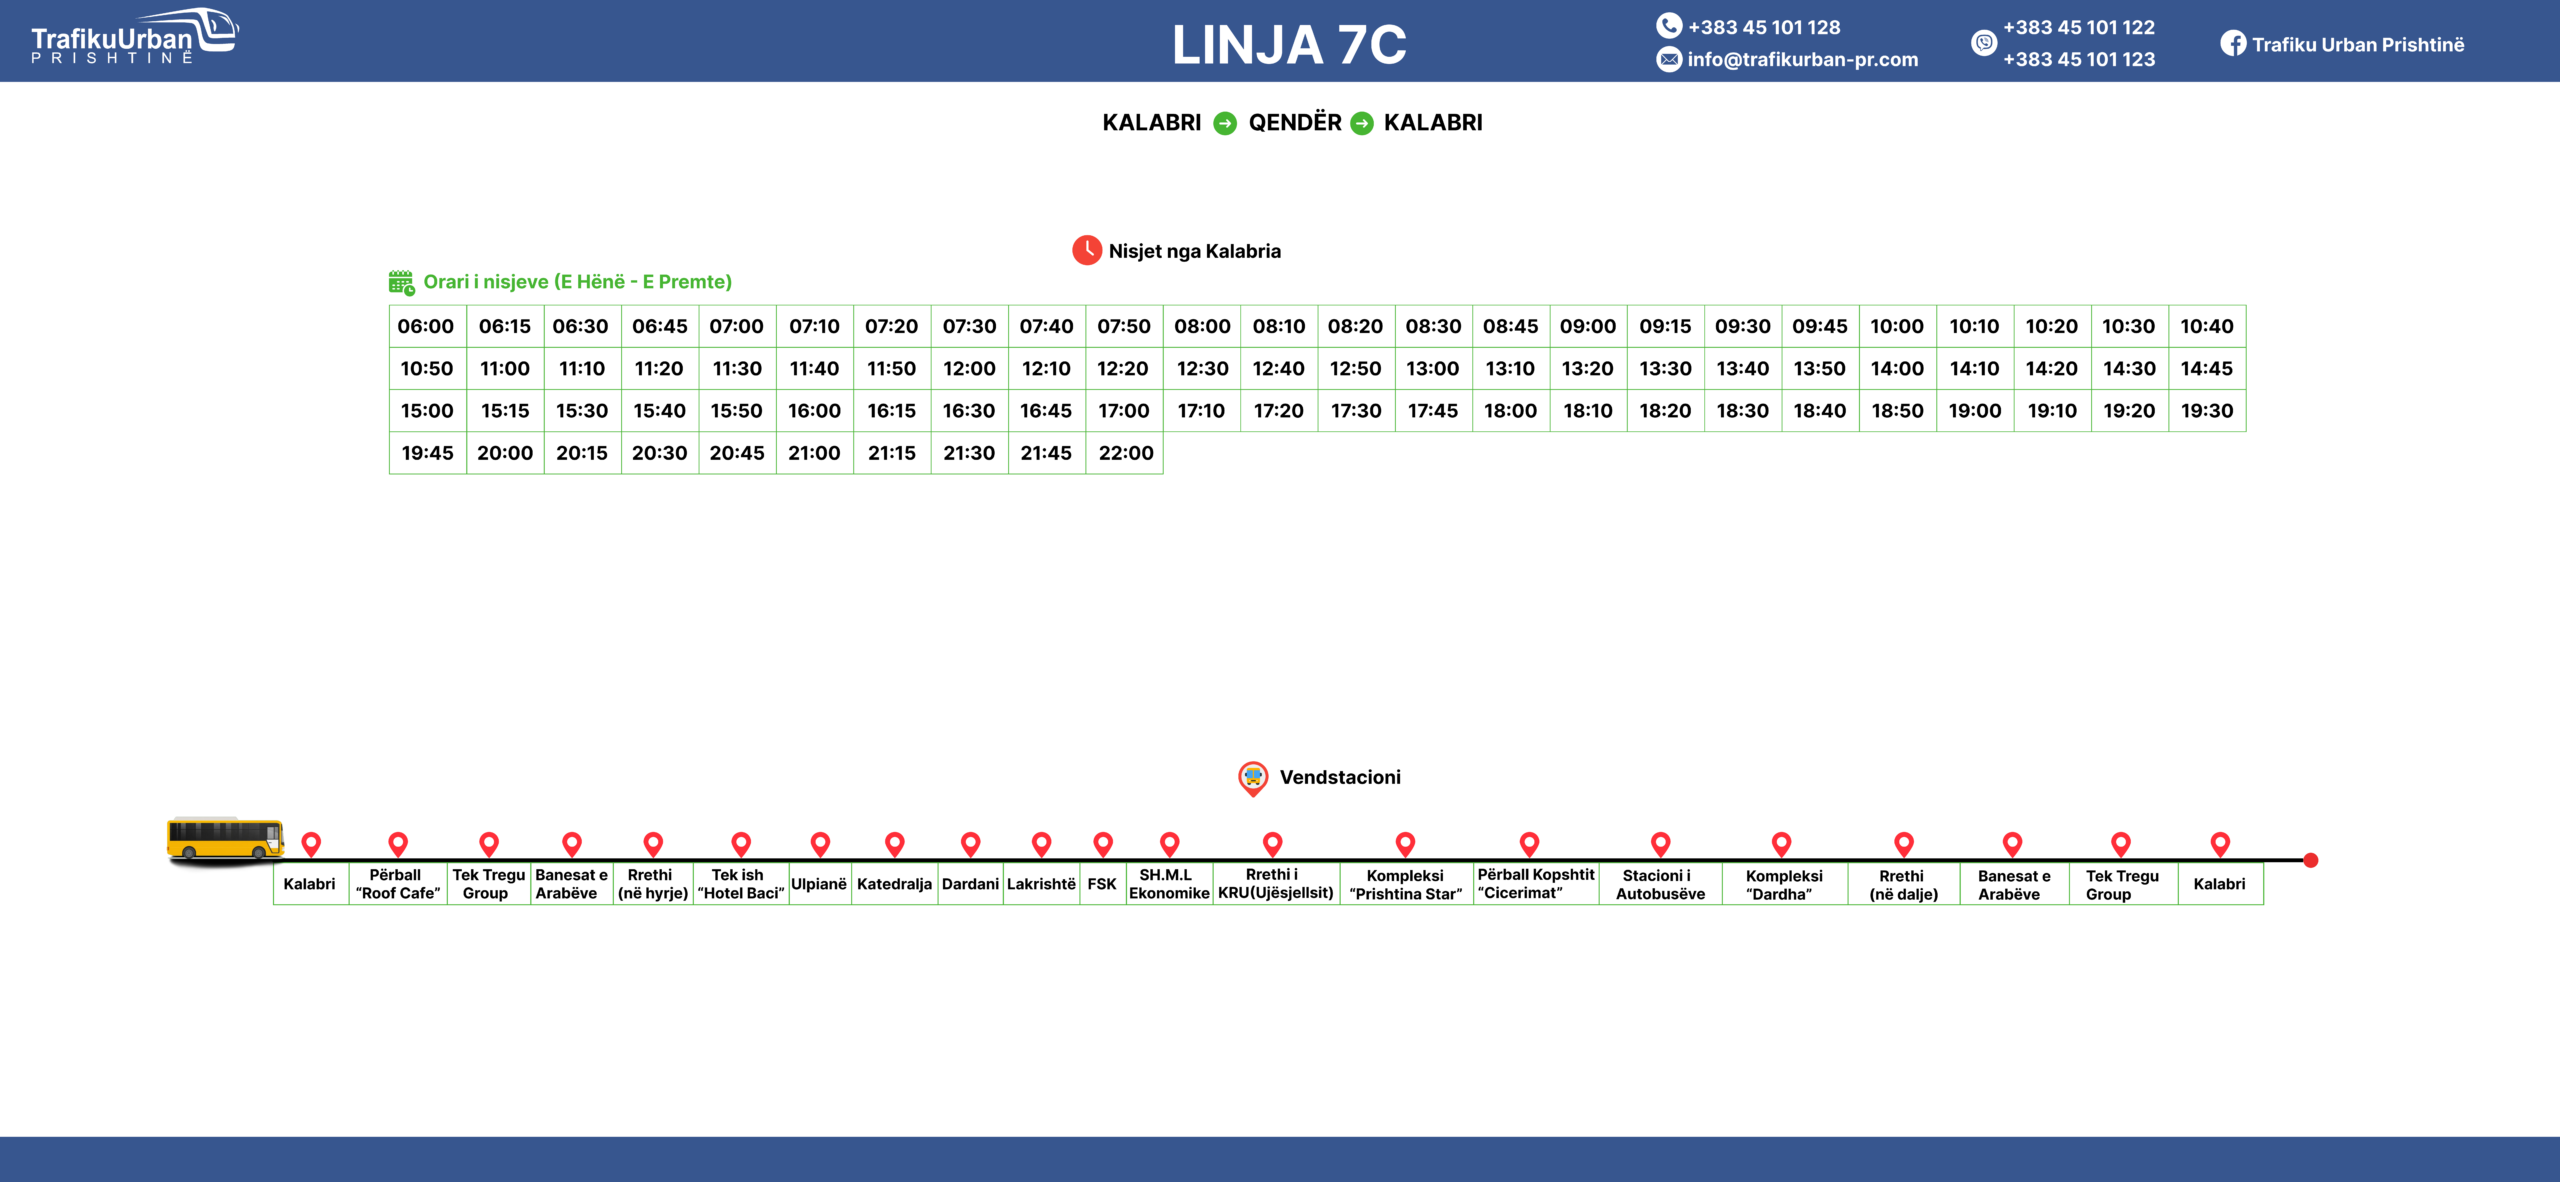2560x1182 pixels.
Task: Click the Ulpianë stop label
Action: tap(819, 884)
